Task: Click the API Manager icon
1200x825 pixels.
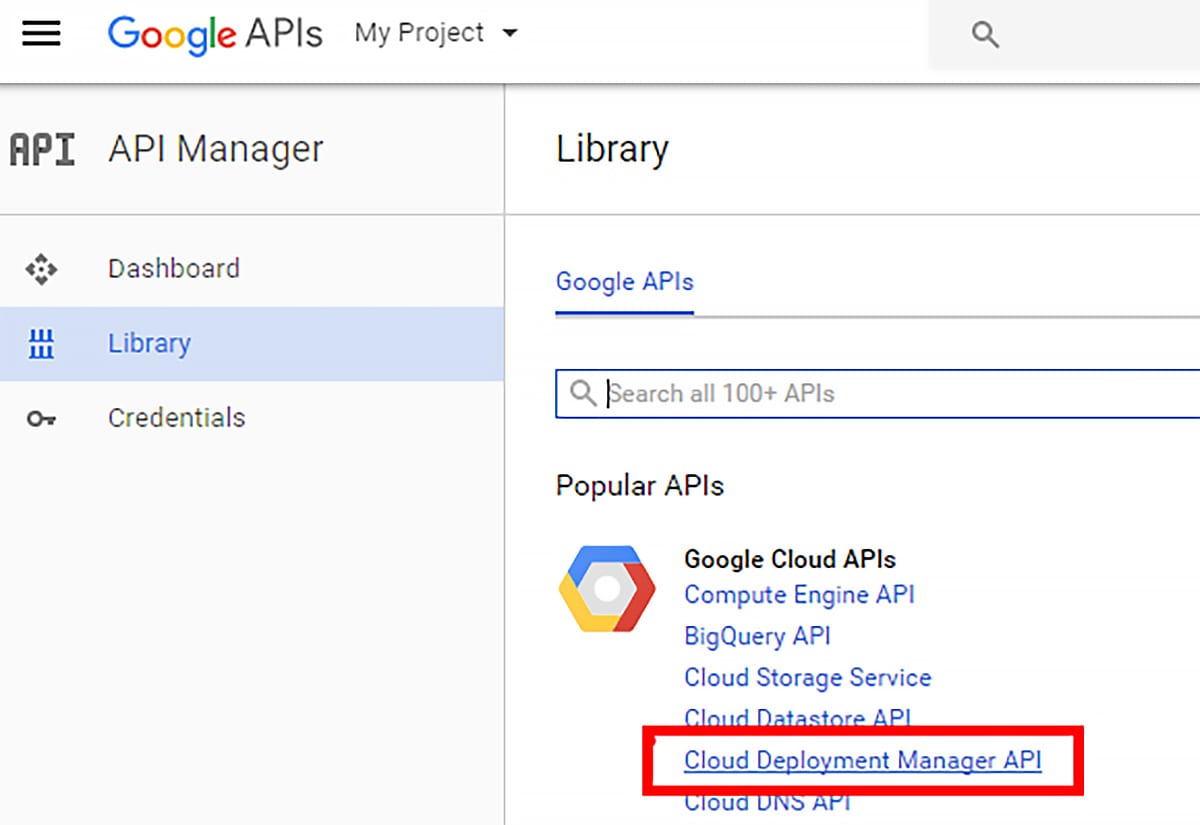Action: 42,149
